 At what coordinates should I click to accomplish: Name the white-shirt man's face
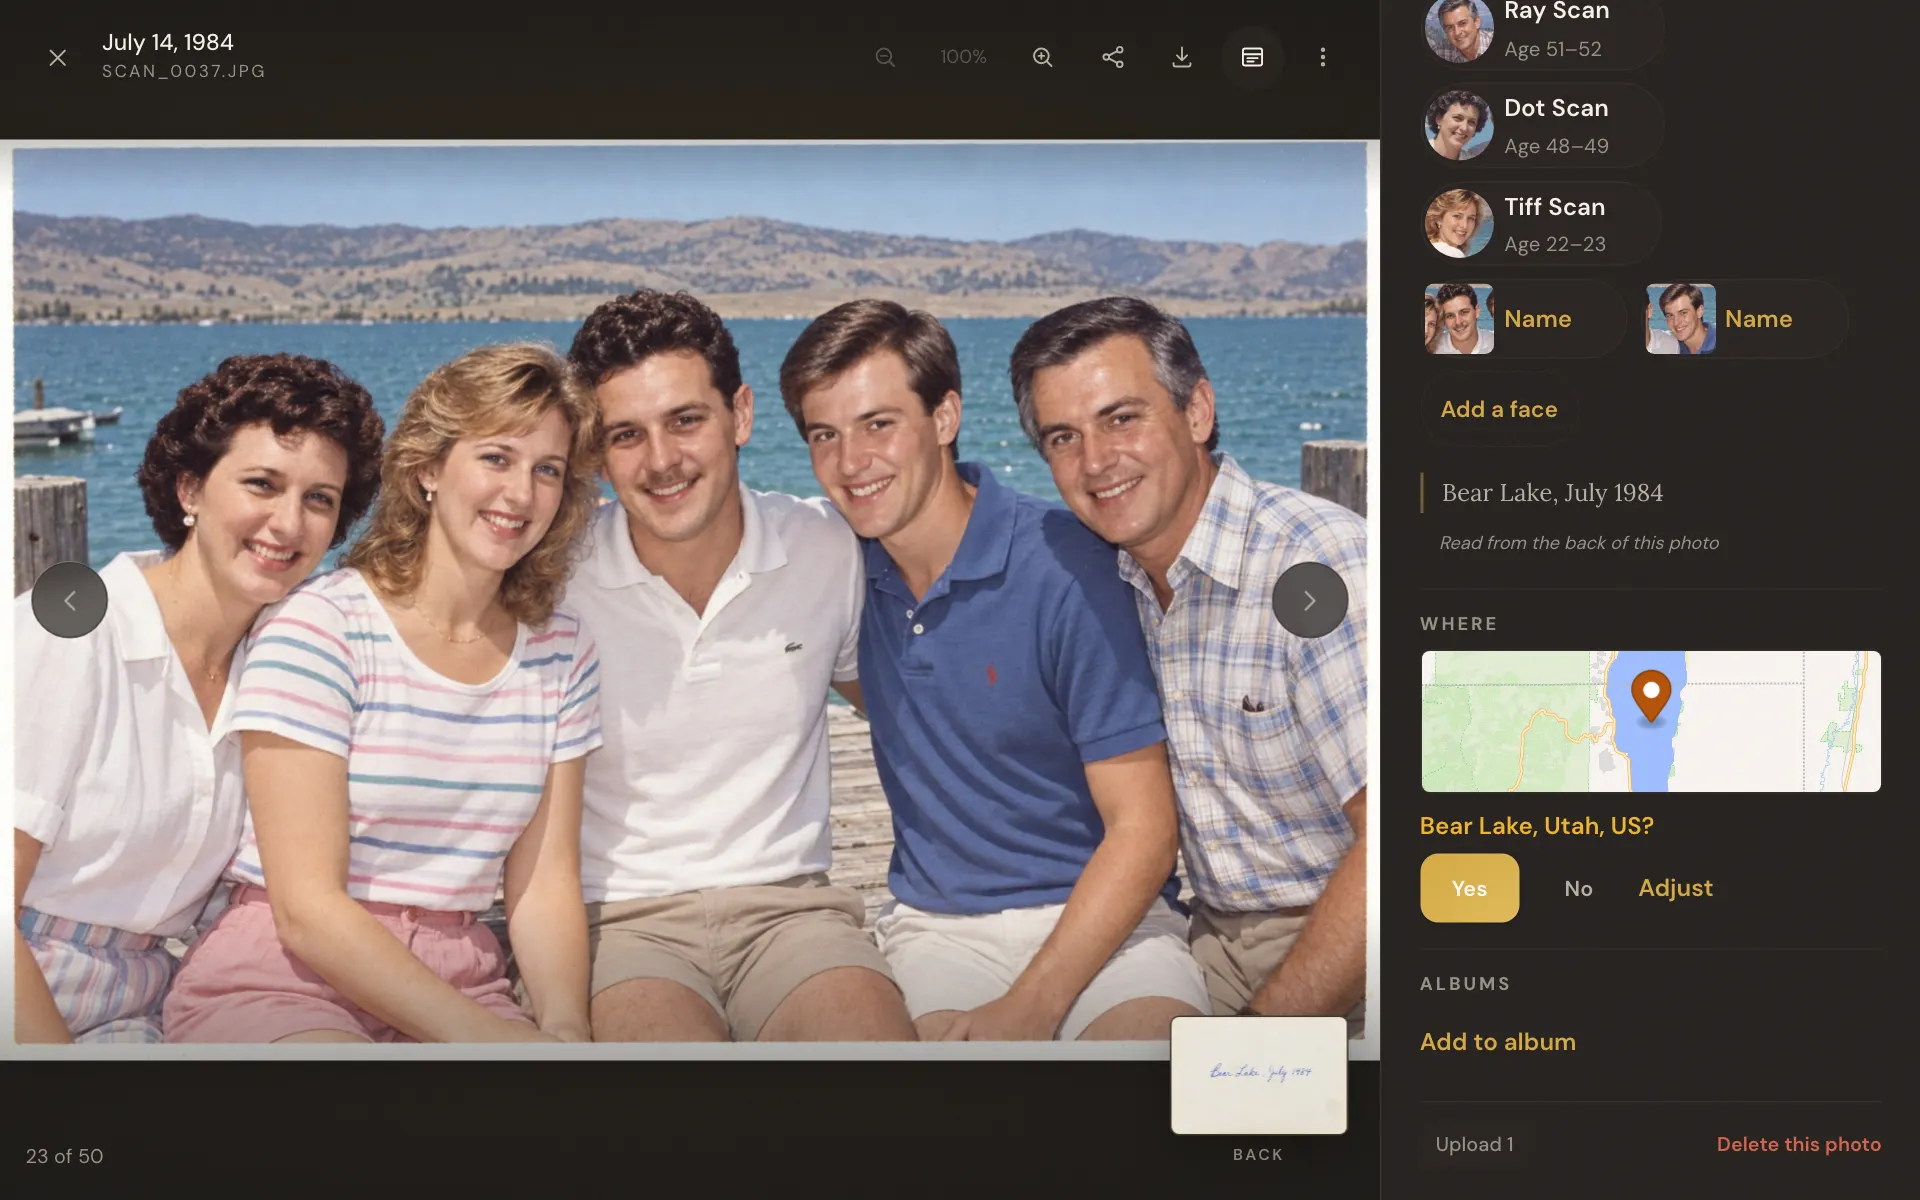(x=1524, y=319)
